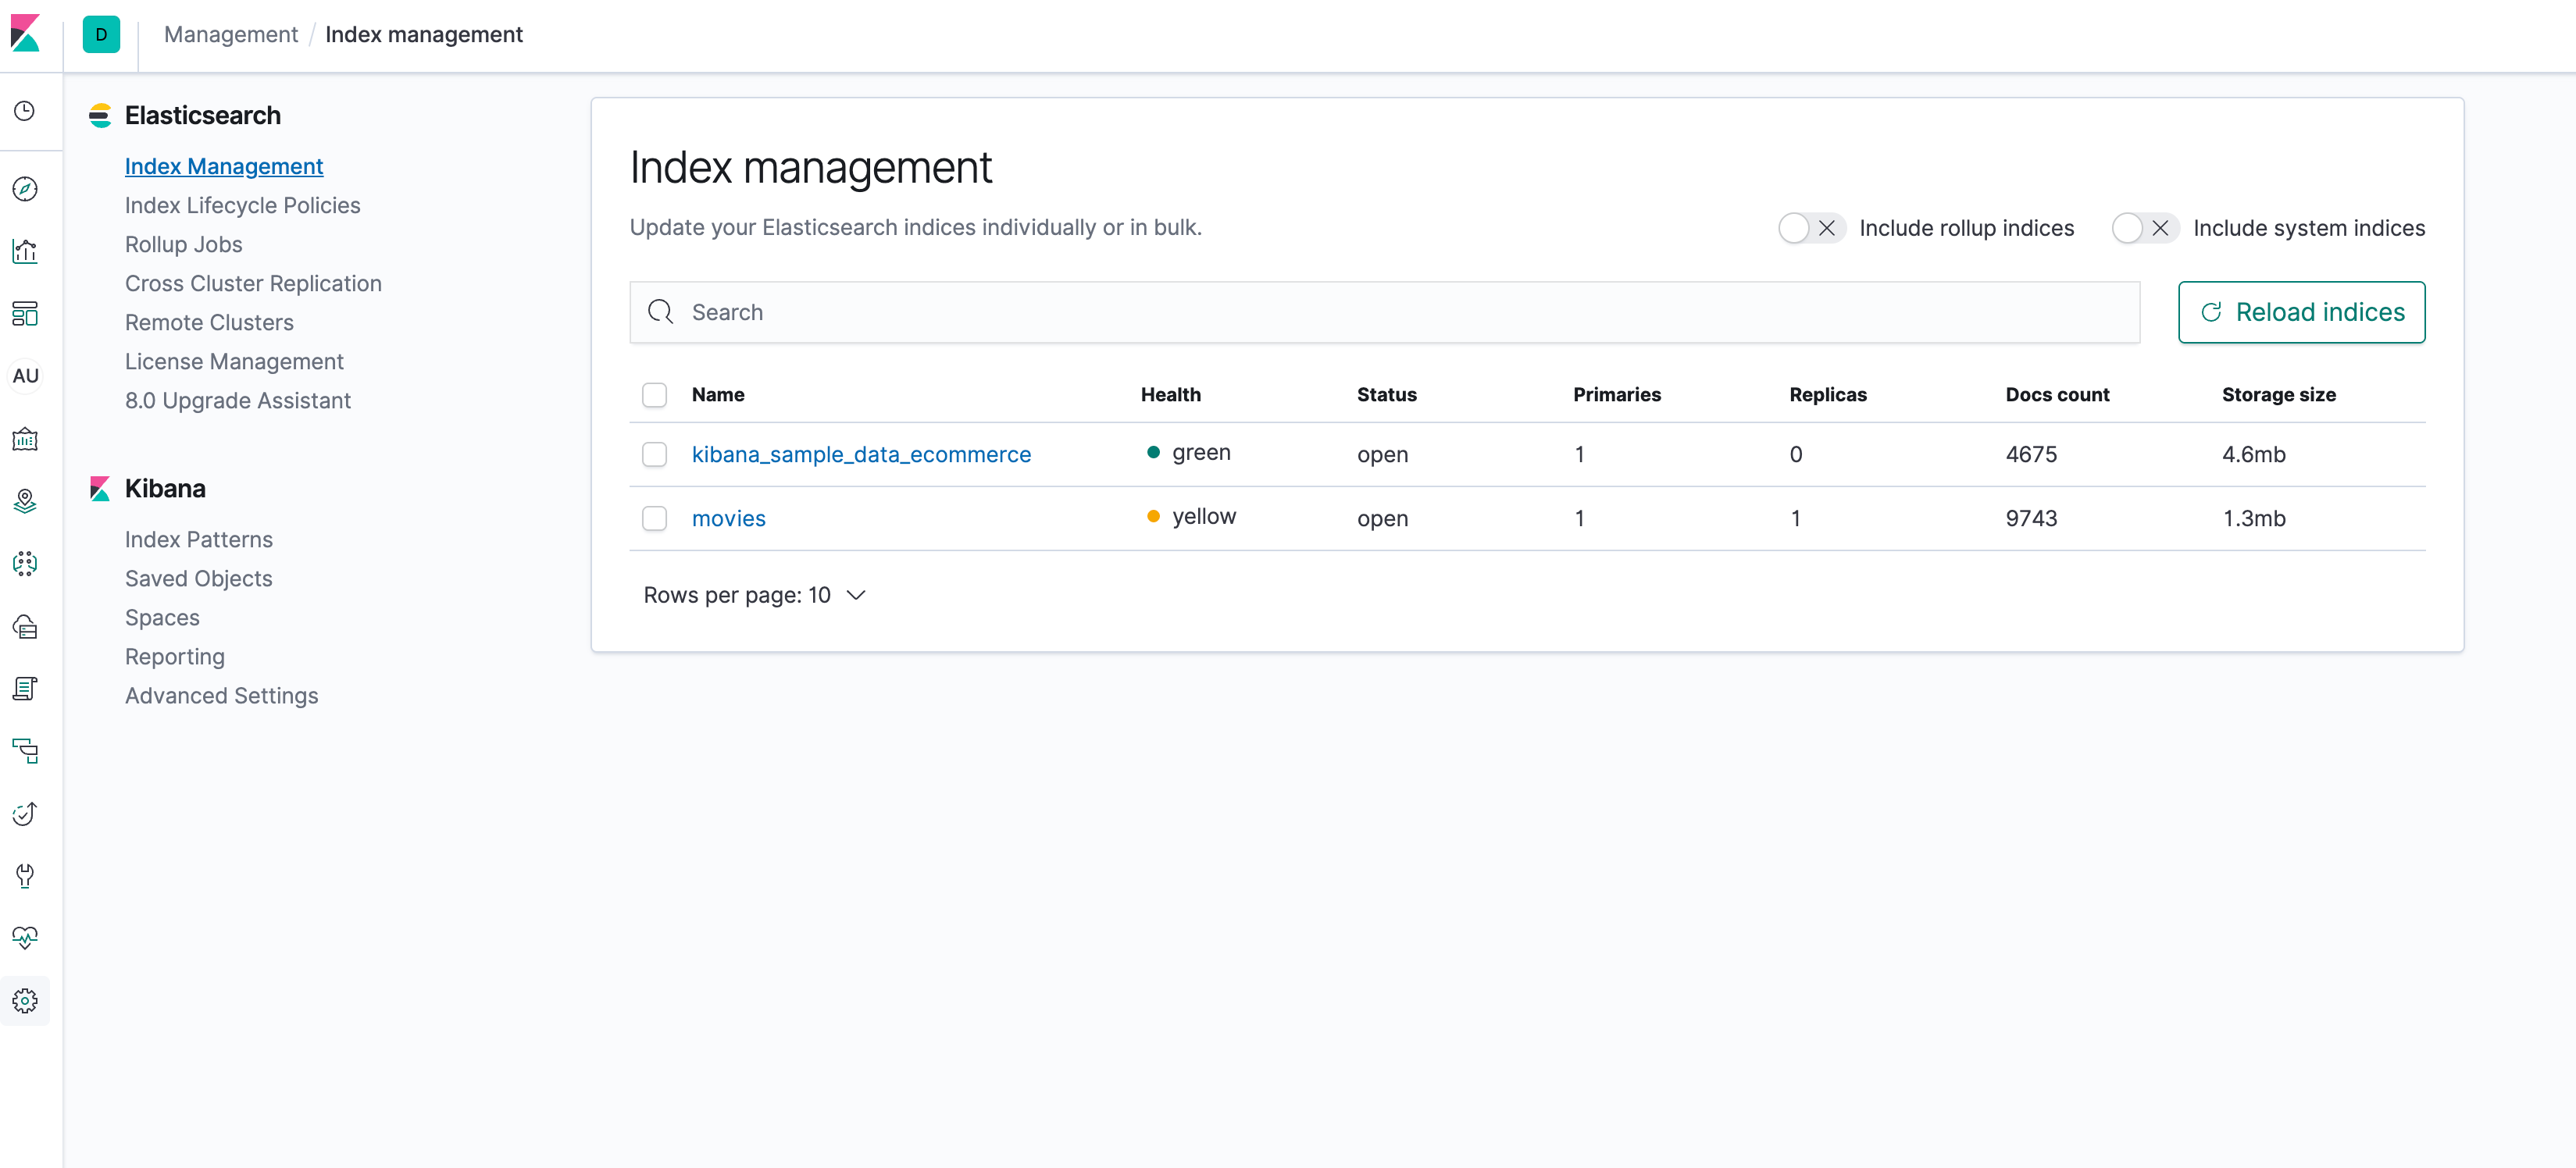Check the select-all indices checkbox
The height and width of the screenshot is (1168, 2576).
(x=655, y=395)
